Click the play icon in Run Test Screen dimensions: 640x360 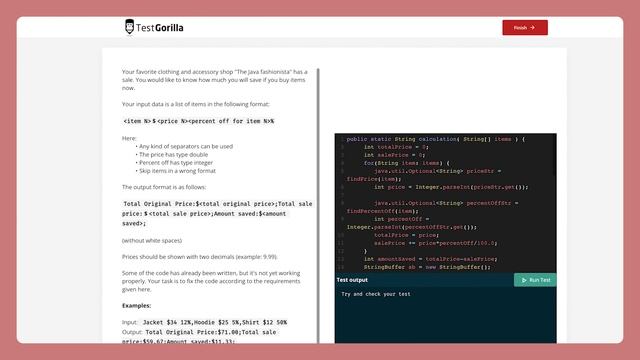[524, 280]
